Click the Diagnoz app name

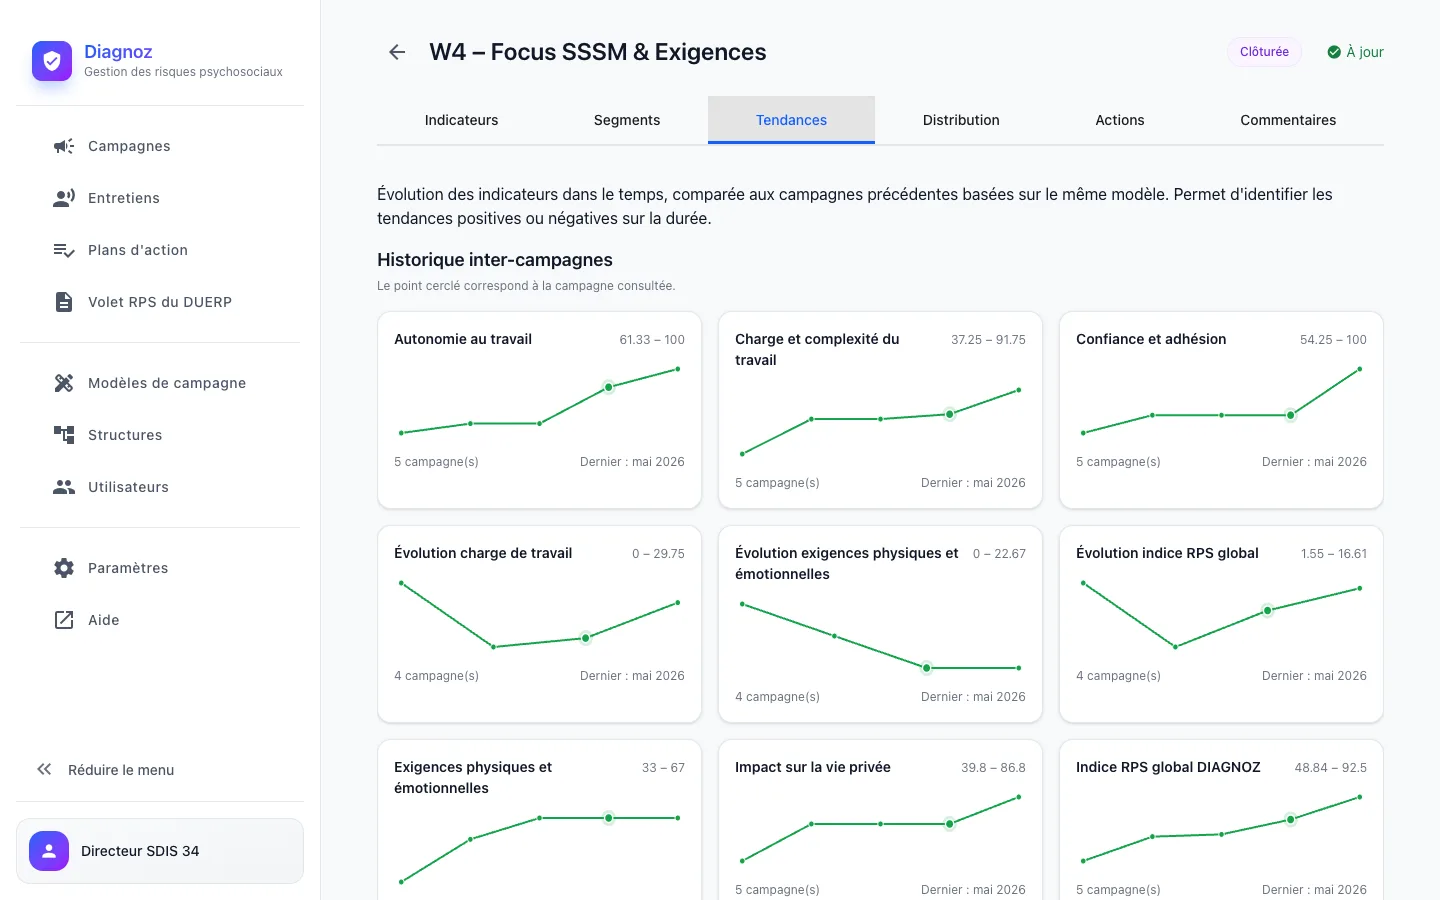[118, 51]
